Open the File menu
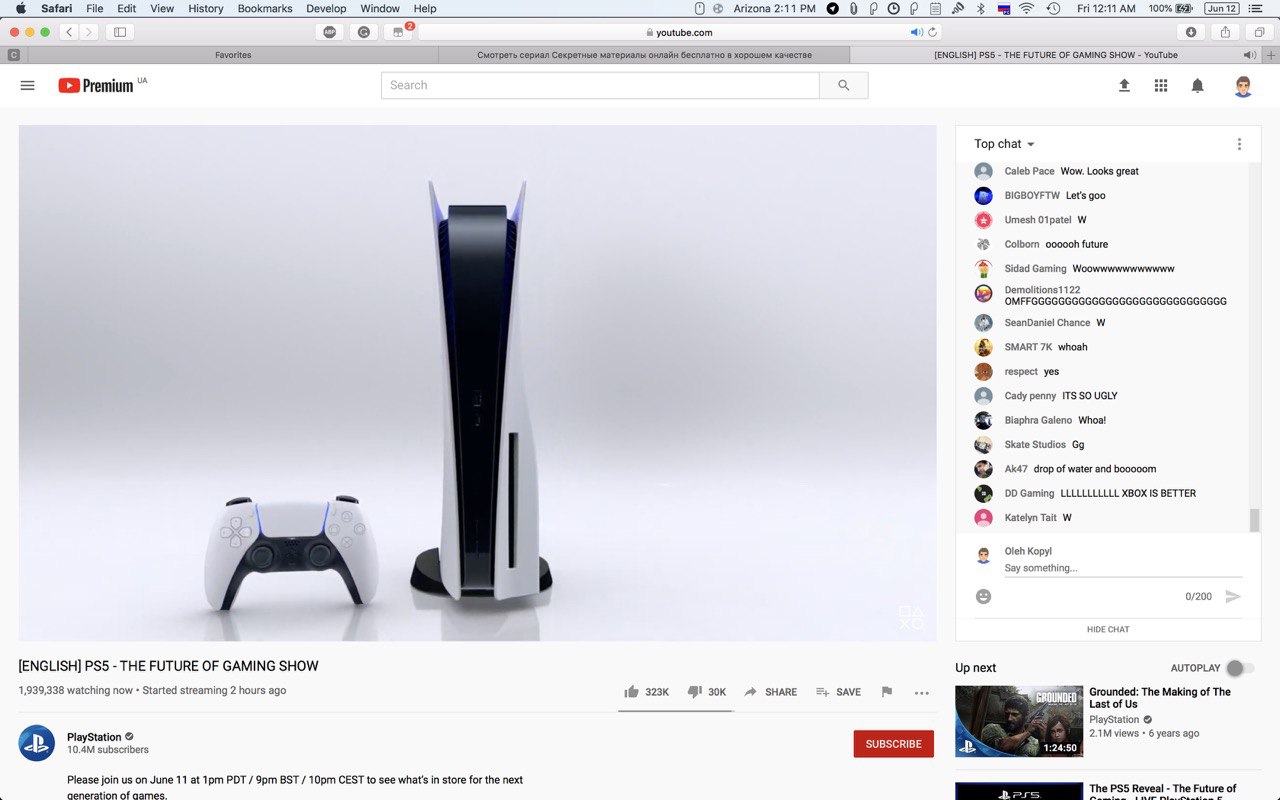This screenshot has width=1280, height=800. coord(95,8)
